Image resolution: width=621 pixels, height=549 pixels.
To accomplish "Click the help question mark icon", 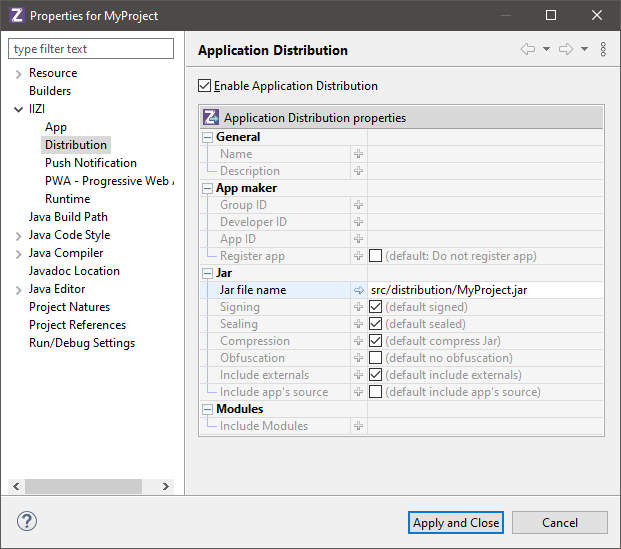I will [x=27, y=522].
